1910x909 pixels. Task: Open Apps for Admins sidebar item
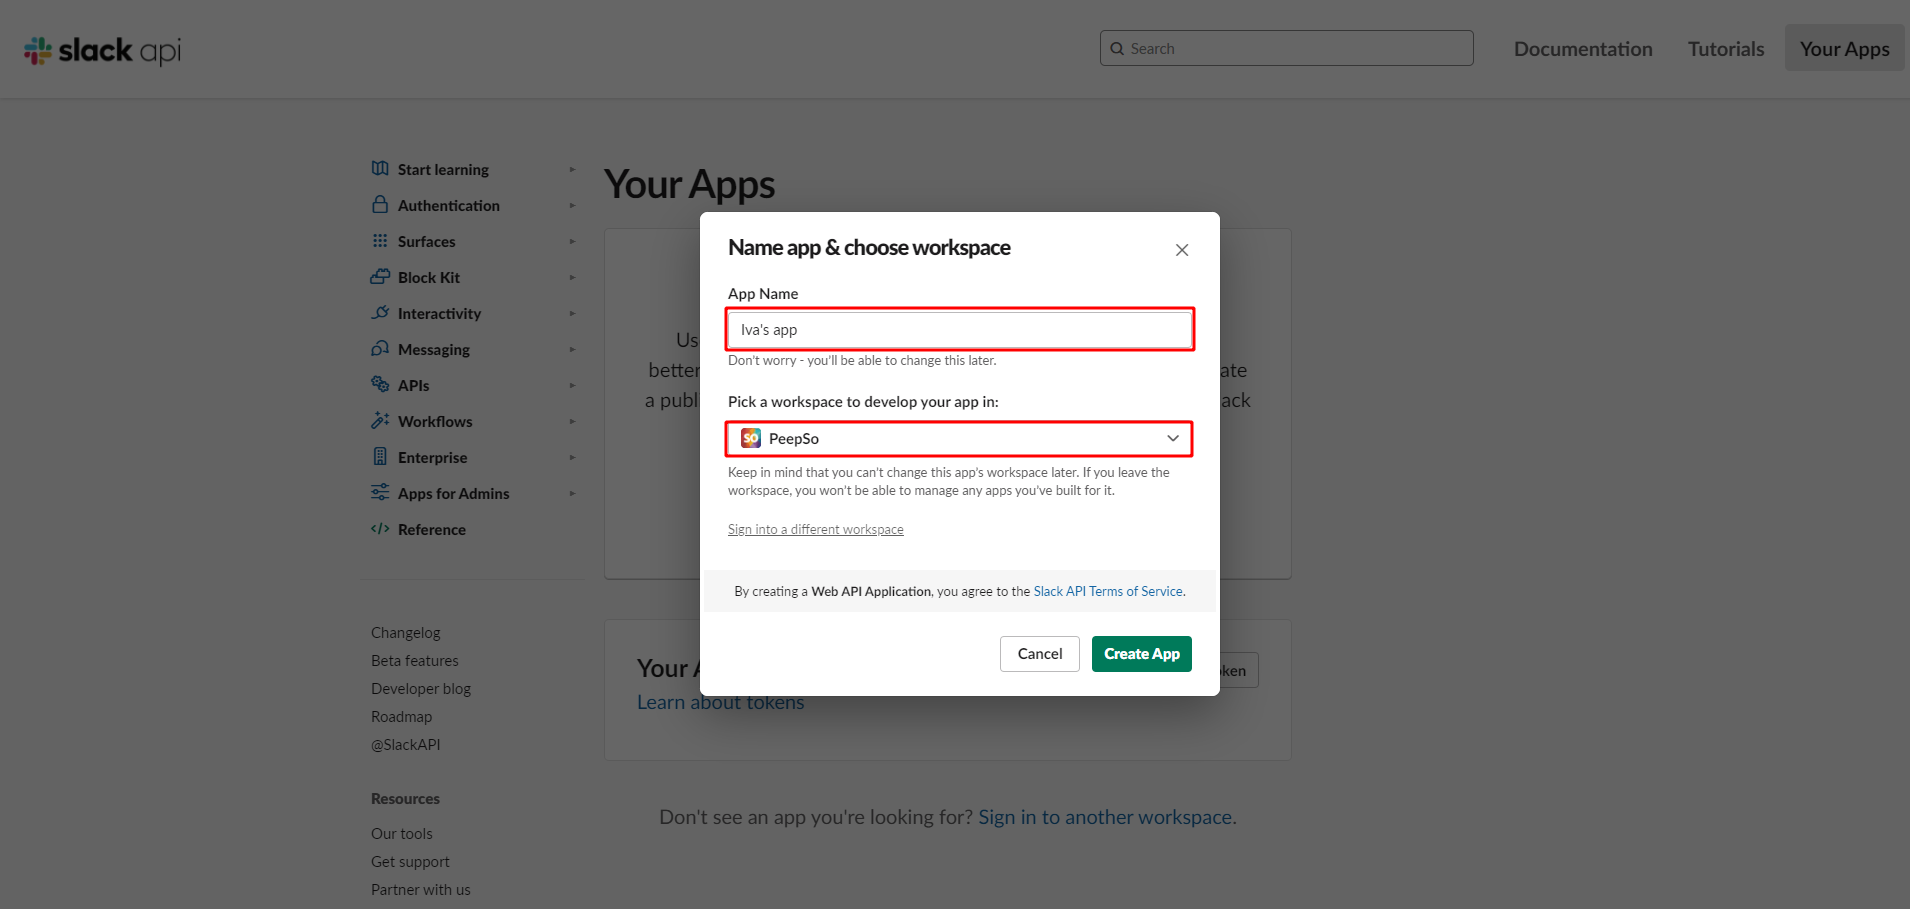pos(454,494)
